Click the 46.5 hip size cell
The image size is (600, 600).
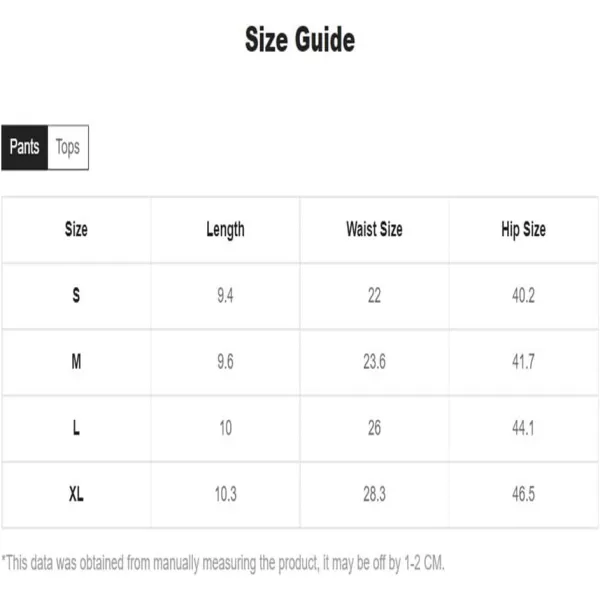[523, 494]
